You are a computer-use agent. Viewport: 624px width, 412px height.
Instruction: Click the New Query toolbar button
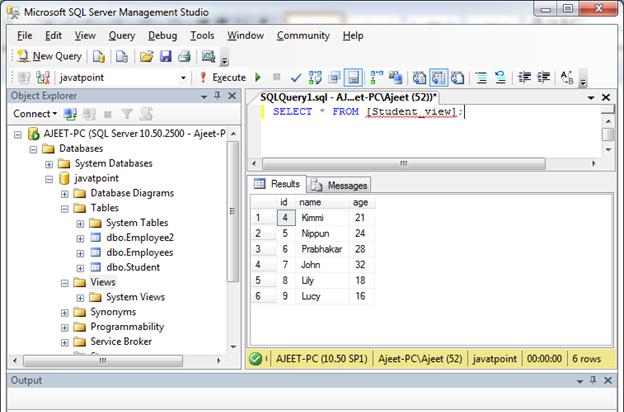click(x=50, y=57)
